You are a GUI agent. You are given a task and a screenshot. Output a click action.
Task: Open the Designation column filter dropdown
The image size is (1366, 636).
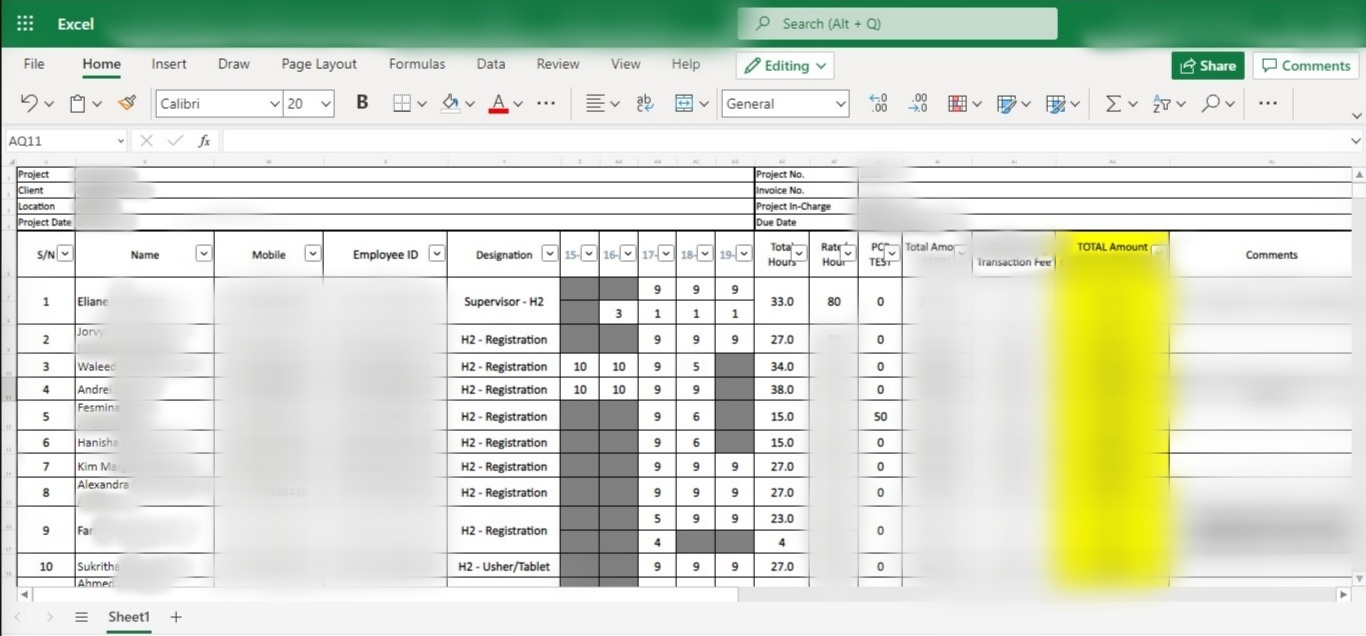549,254
